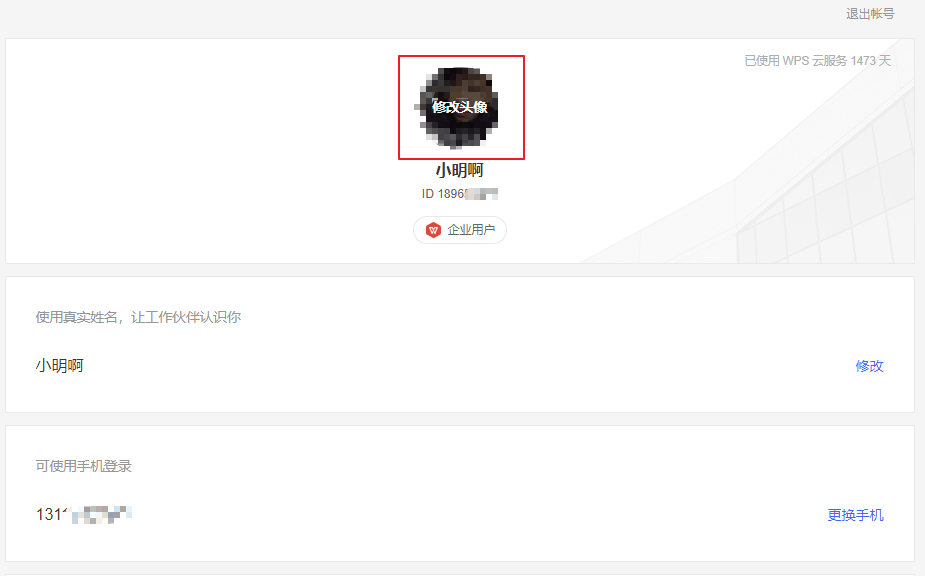Click the 更换手机 link
The width and height of the screenshot is (925, 576).
pyautogui.click(x=855, y=515)
